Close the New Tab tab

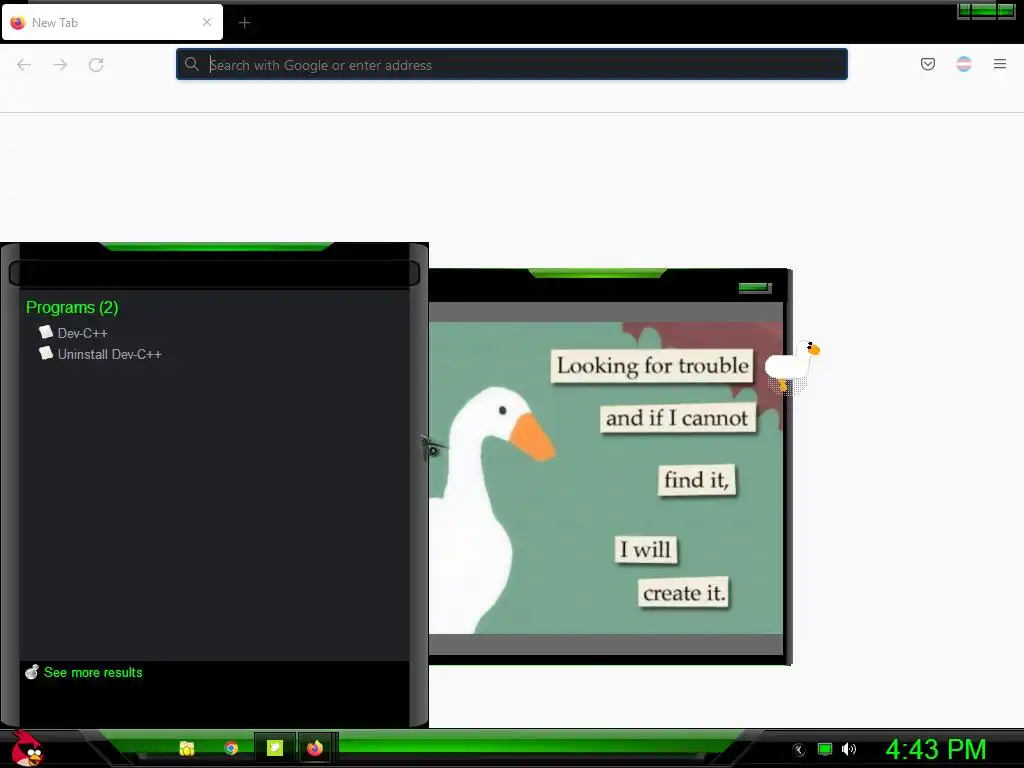(207, 22)
